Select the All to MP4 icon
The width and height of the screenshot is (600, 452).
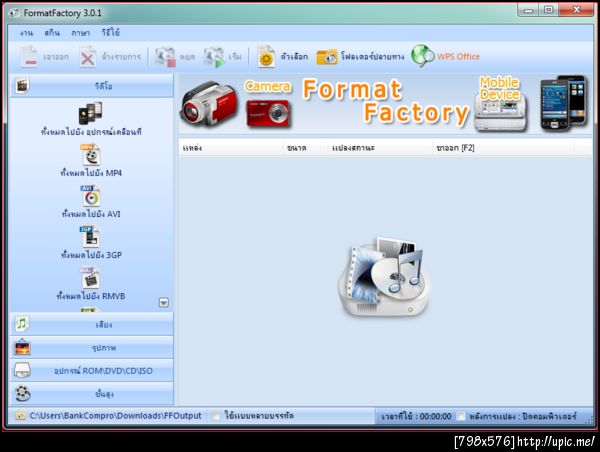(91, 155)
